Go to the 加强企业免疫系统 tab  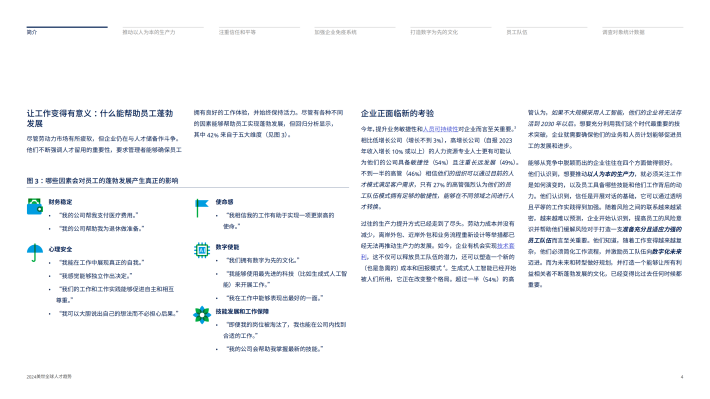point(336,32)
